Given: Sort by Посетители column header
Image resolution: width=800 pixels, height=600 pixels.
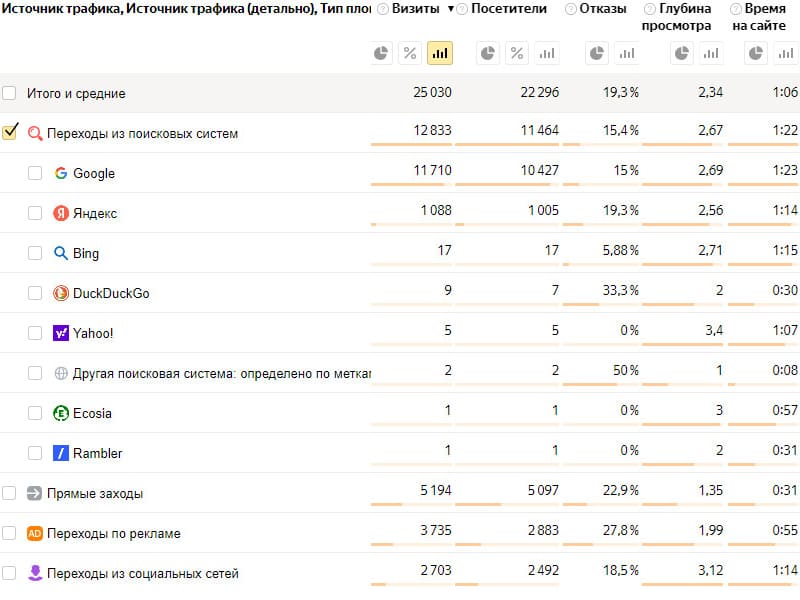Looking at the screenshot, I should tap(509, 9).
